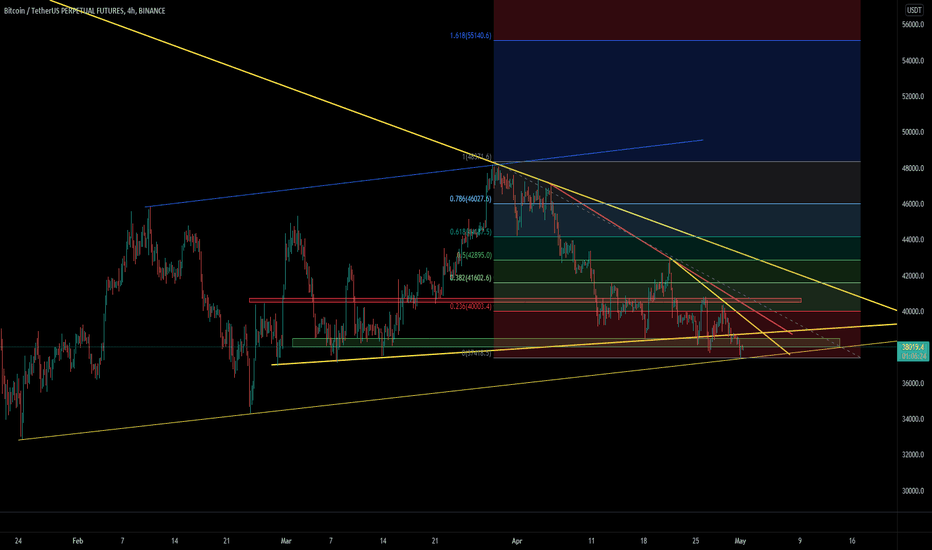Select the green horizontal support zone rectangle
932x550 pixels.
click(x=566, y=342)
